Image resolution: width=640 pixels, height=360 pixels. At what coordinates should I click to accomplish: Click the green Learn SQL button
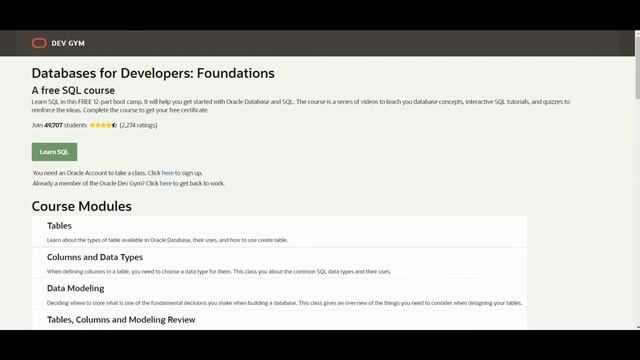click(54, 152)
